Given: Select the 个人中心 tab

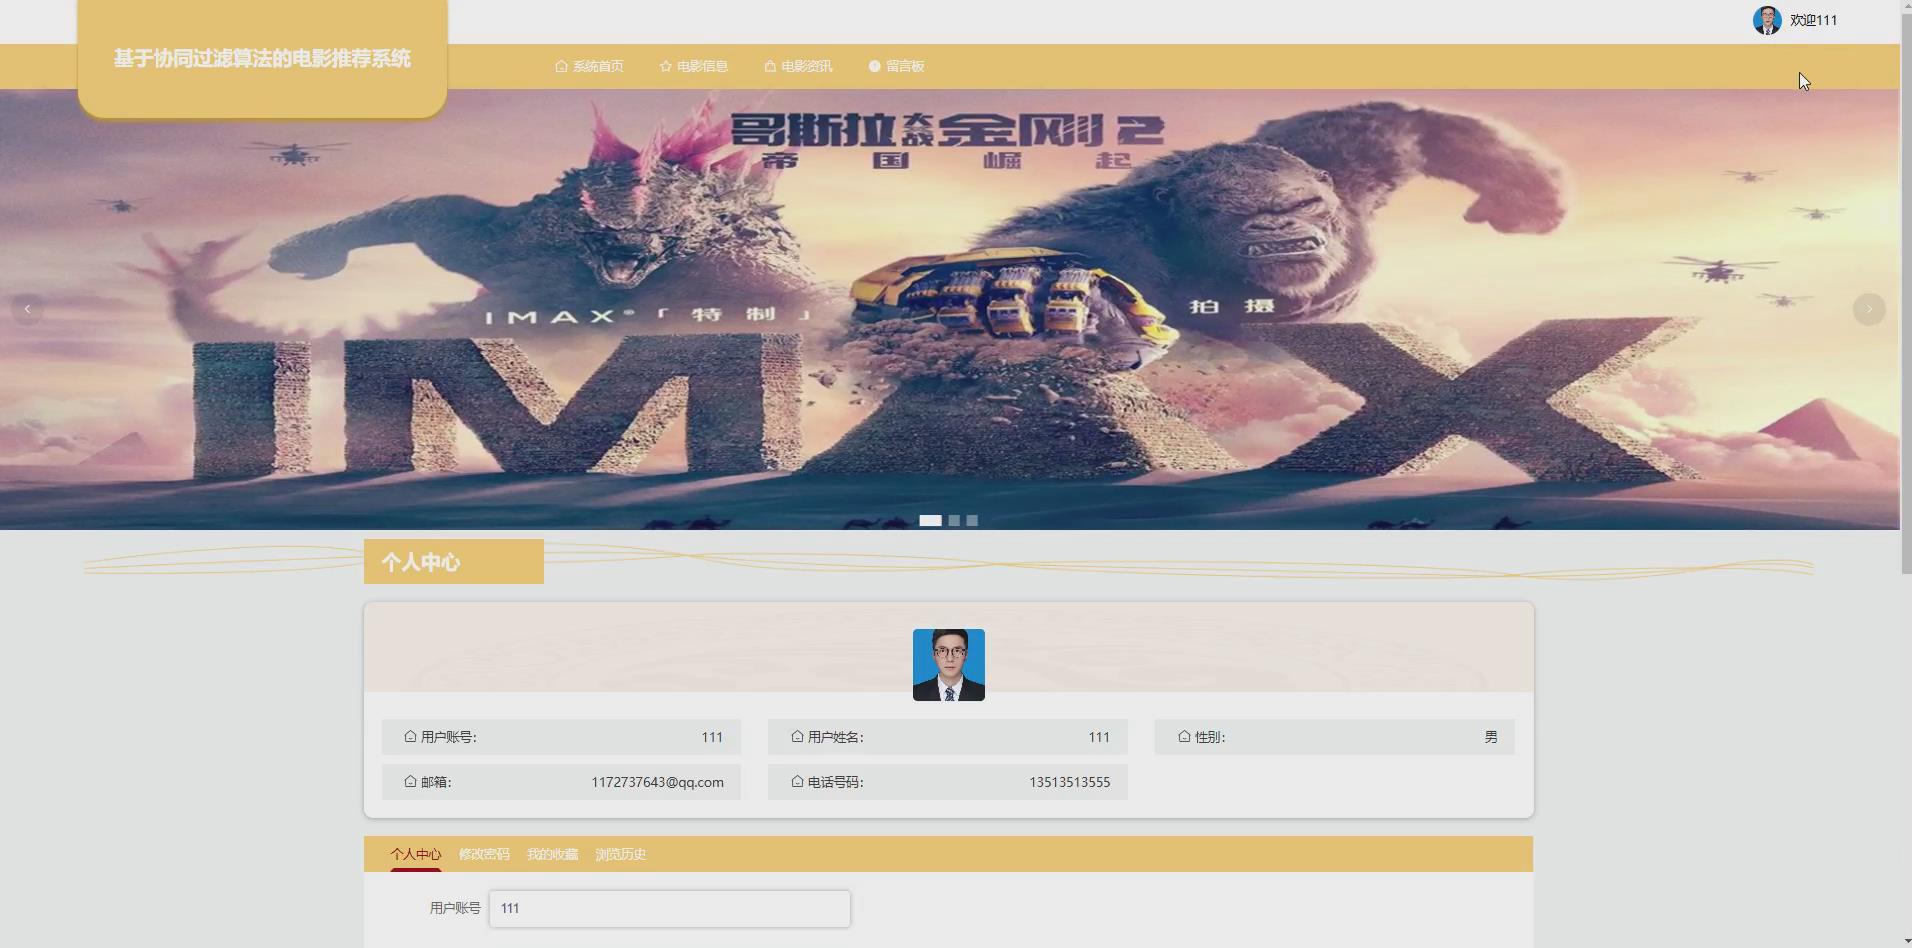Looking at the screenshot, I should pyautogui.click(x=416, y=854).
